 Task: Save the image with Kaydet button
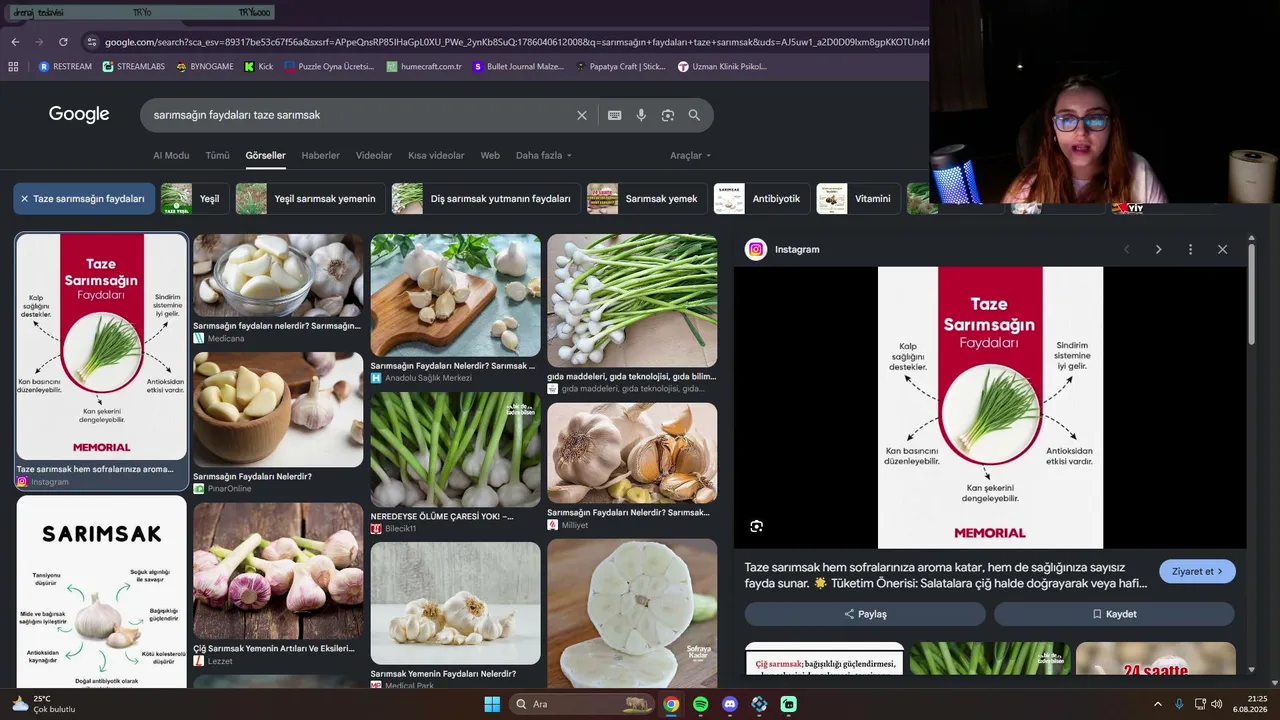tap(1114, 614)
